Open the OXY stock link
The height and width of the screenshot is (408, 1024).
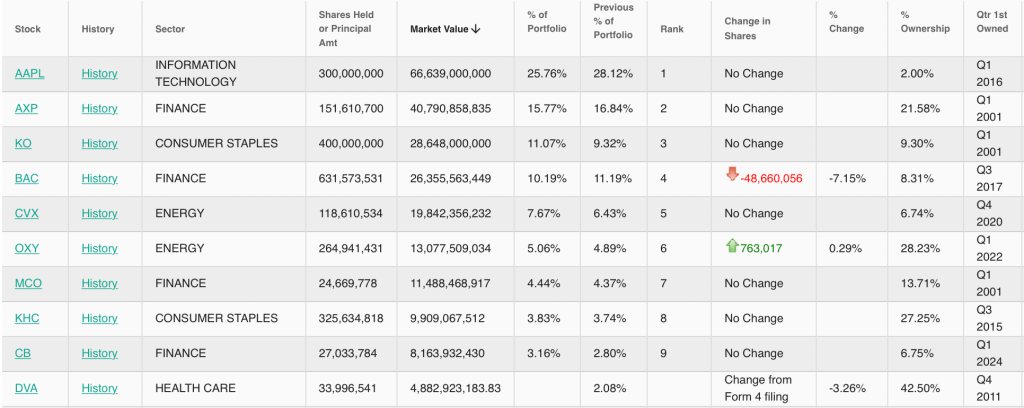pos(27,249)
